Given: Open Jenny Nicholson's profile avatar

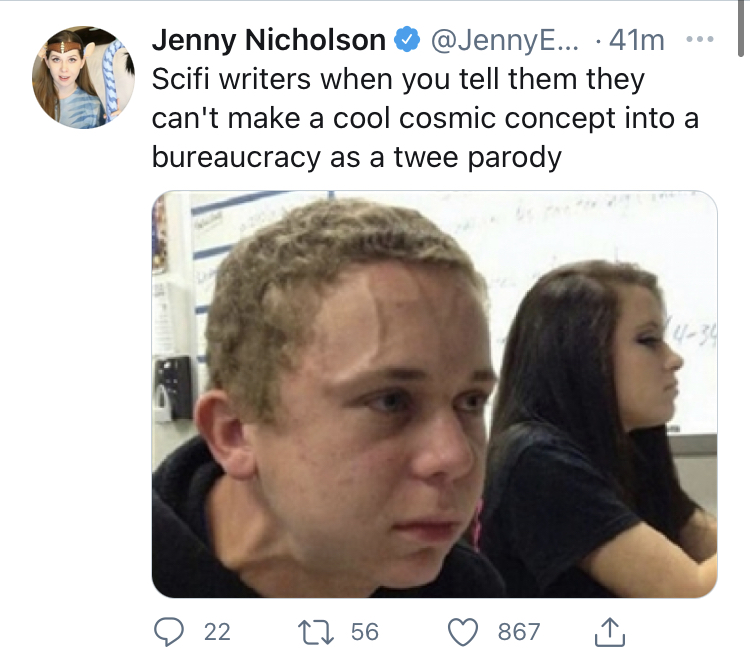Looking at the screenshot, I should (x=81, y=79).
